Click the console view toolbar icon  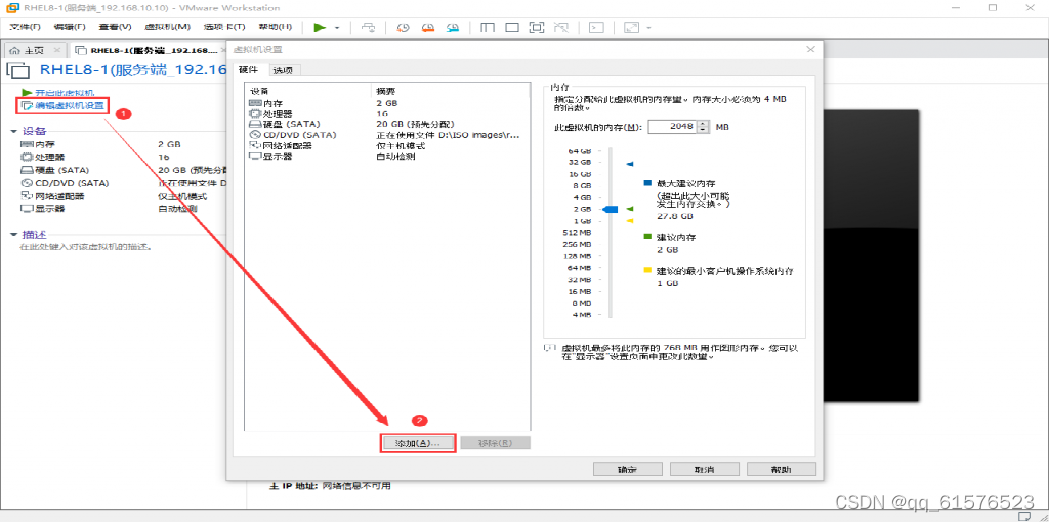point(596,27)
